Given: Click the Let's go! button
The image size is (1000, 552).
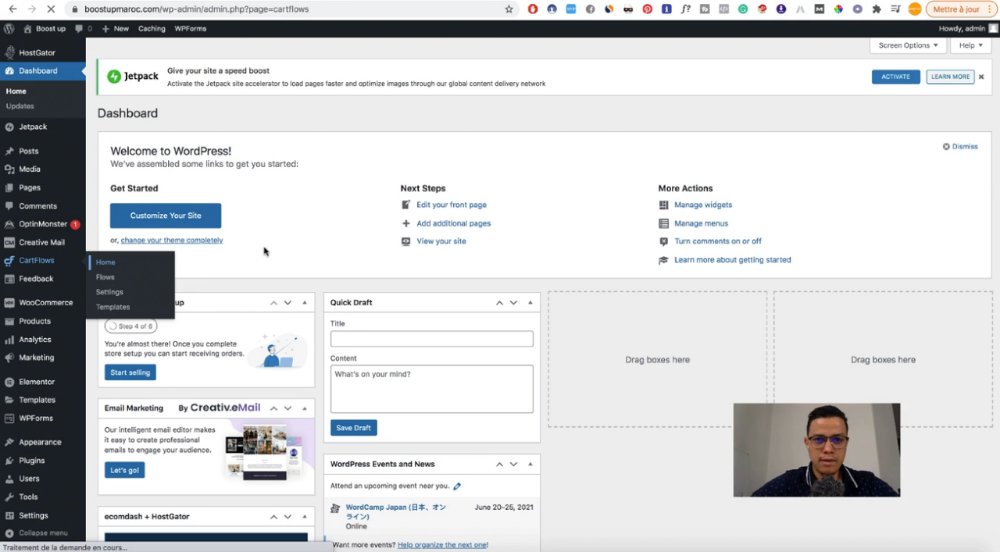Looking at the screenshot, I should 124,470.
